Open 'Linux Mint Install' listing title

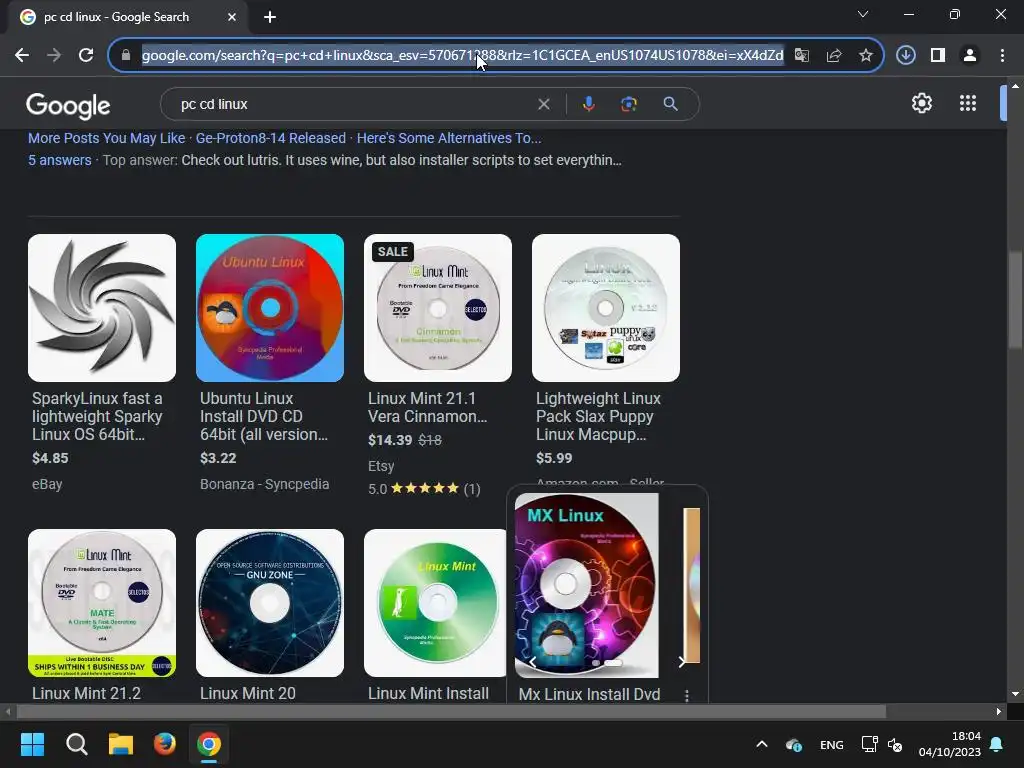tap(428, 694)
